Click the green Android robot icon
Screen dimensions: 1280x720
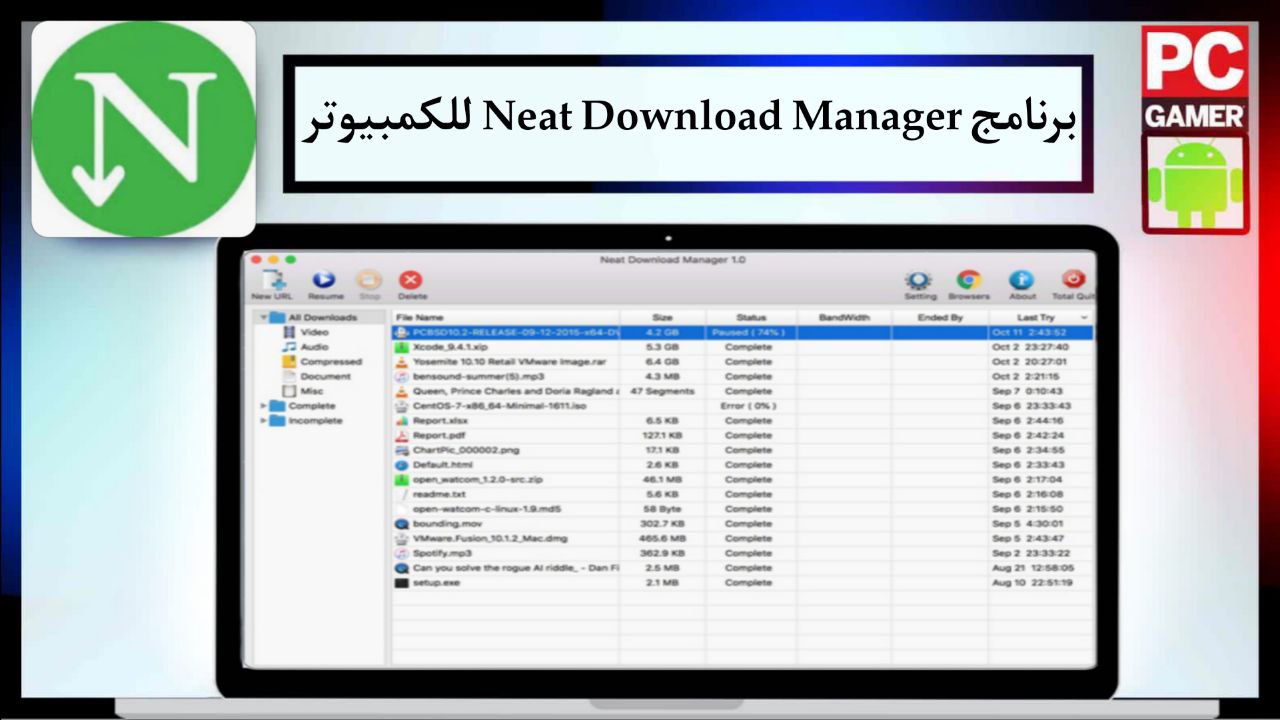tap(1195, 183)
